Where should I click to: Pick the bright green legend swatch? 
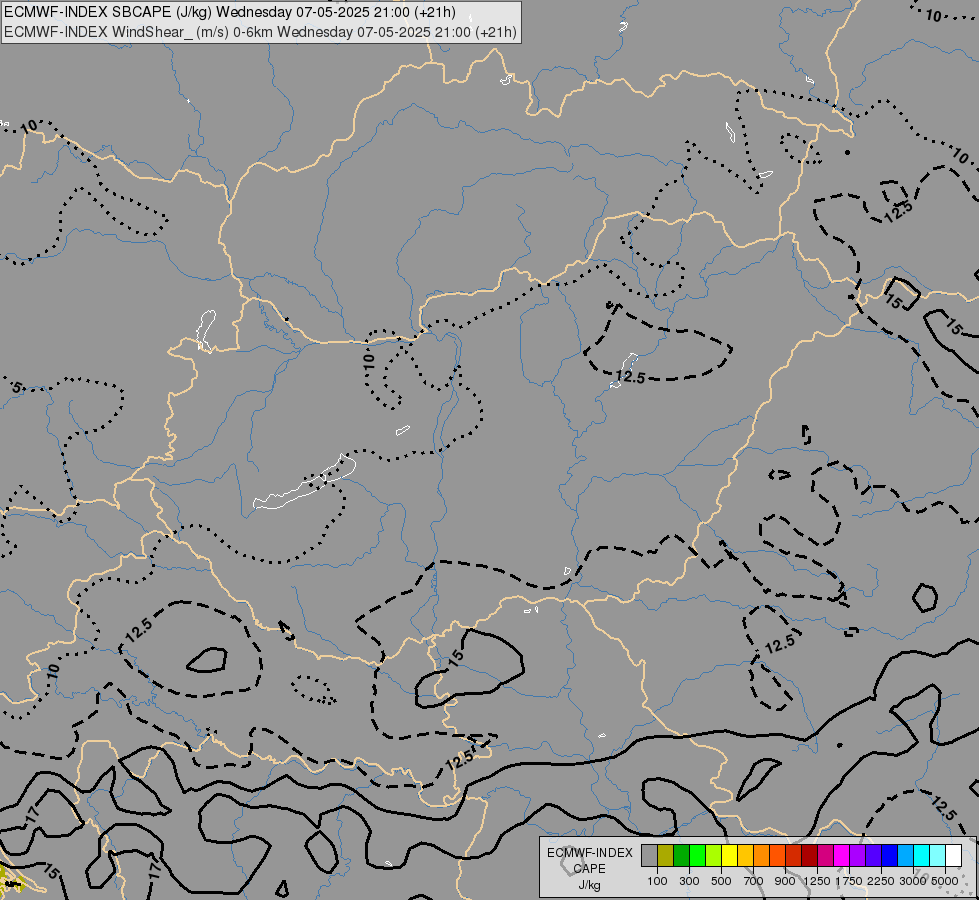(x=697, y=855)
